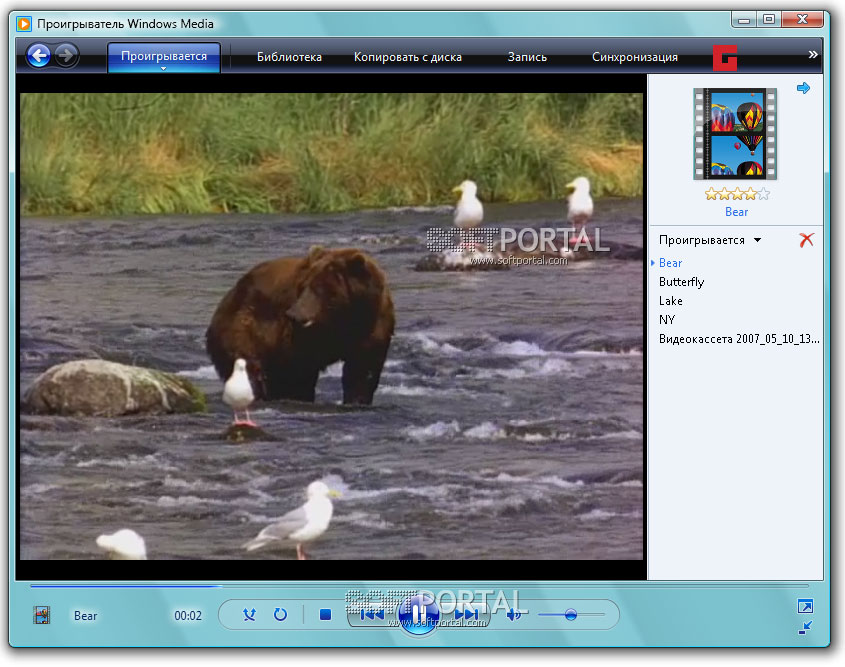845x667 pixels.
Task: Click the Forward navigation arrow
Action: click(x=66, y=56)
